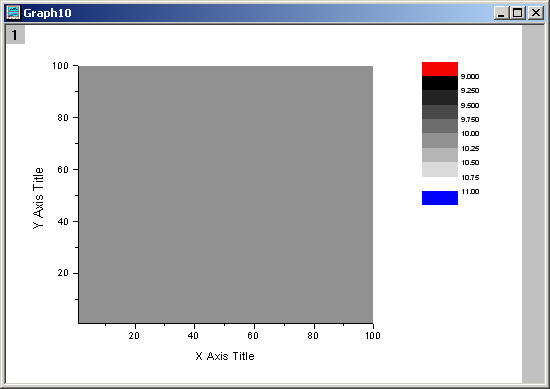Maximize the Graph10 window
The image size is (550, 389).
tap(517, 13)
